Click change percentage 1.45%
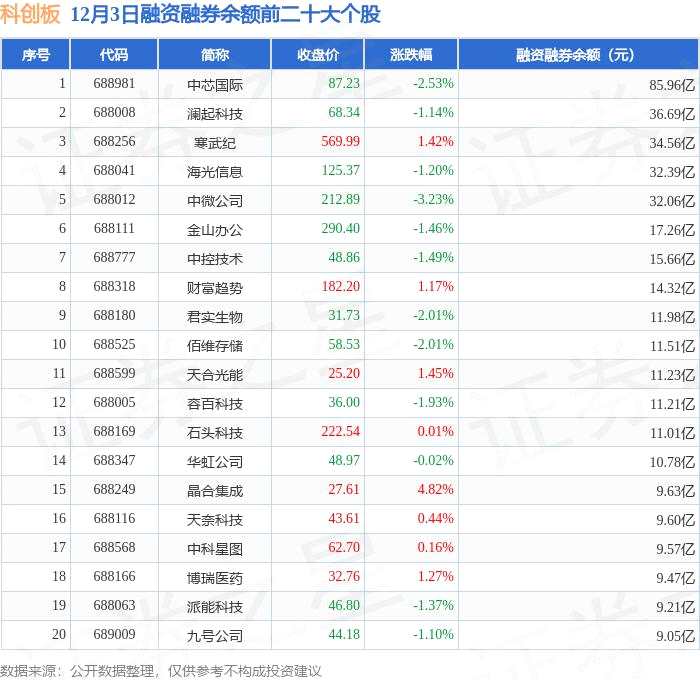Image resolution: width=700 pixels, height=680 pixels. 435,373
